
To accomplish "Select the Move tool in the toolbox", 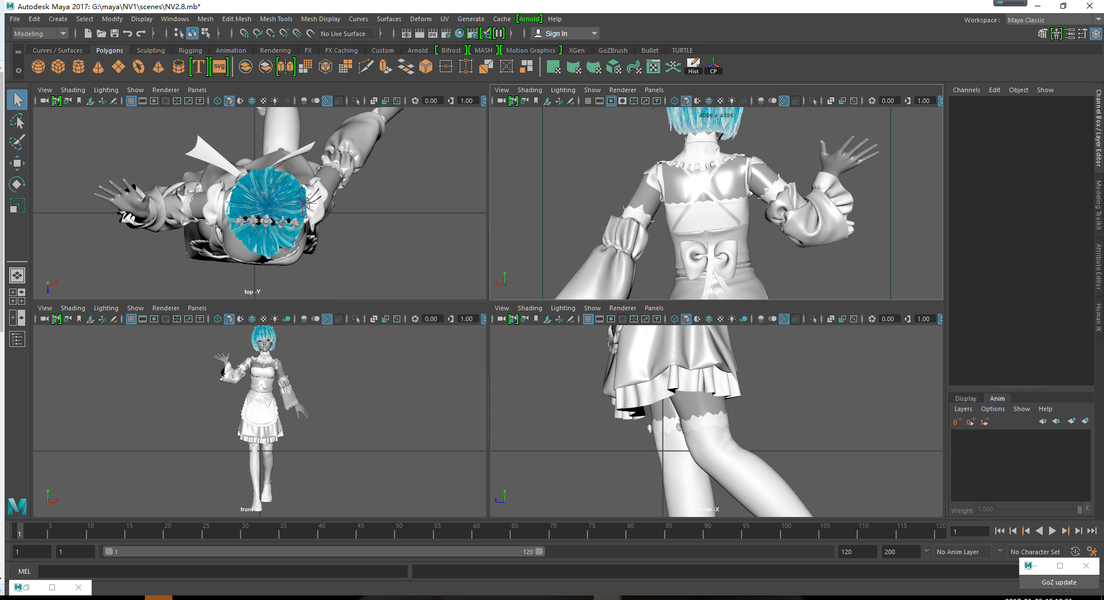I will point(18,163).
